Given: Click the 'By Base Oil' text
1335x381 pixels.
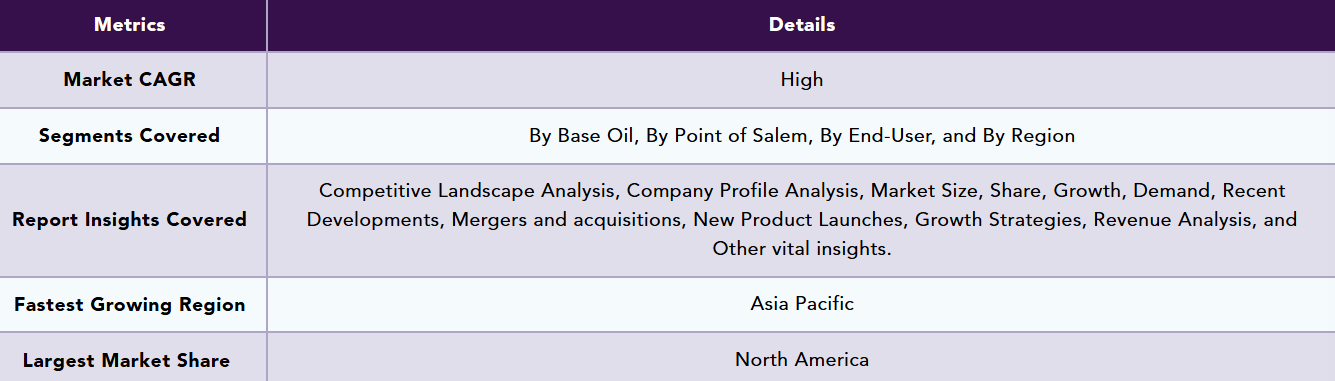Looking at the screenshot, I should tap(582, 136).
